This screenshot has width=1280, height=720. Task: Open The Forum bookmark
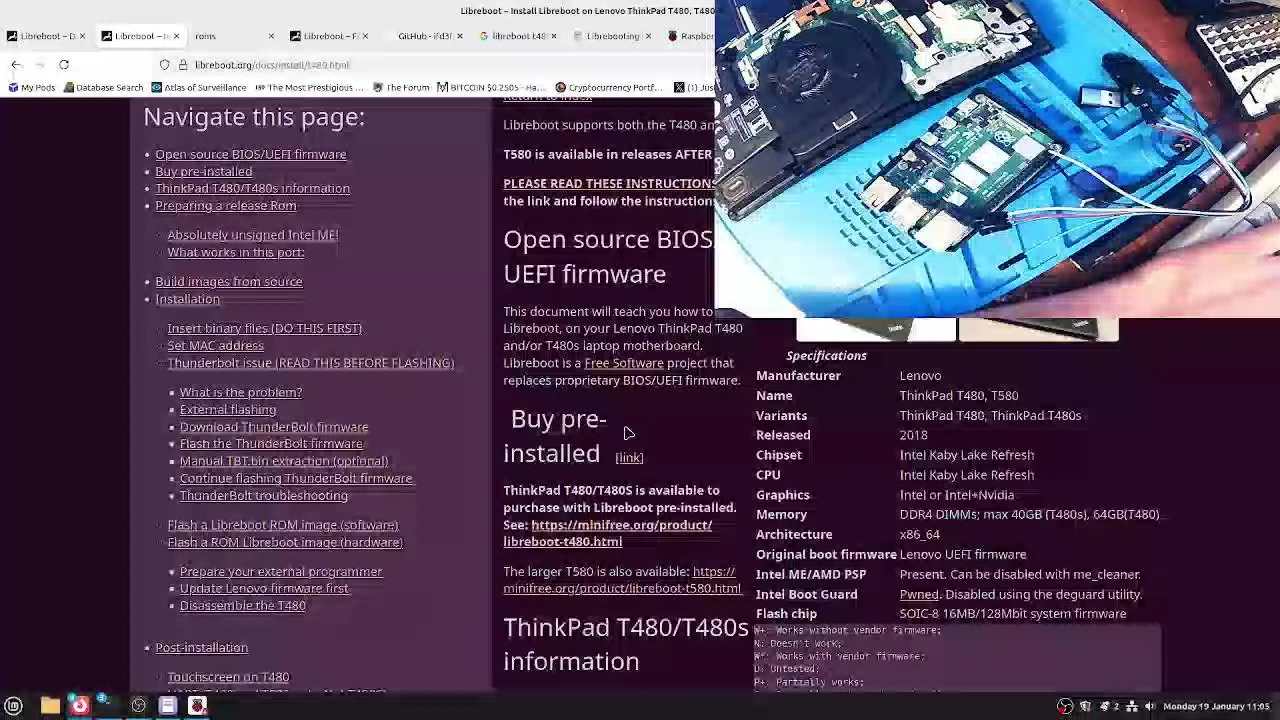point(401,88)
